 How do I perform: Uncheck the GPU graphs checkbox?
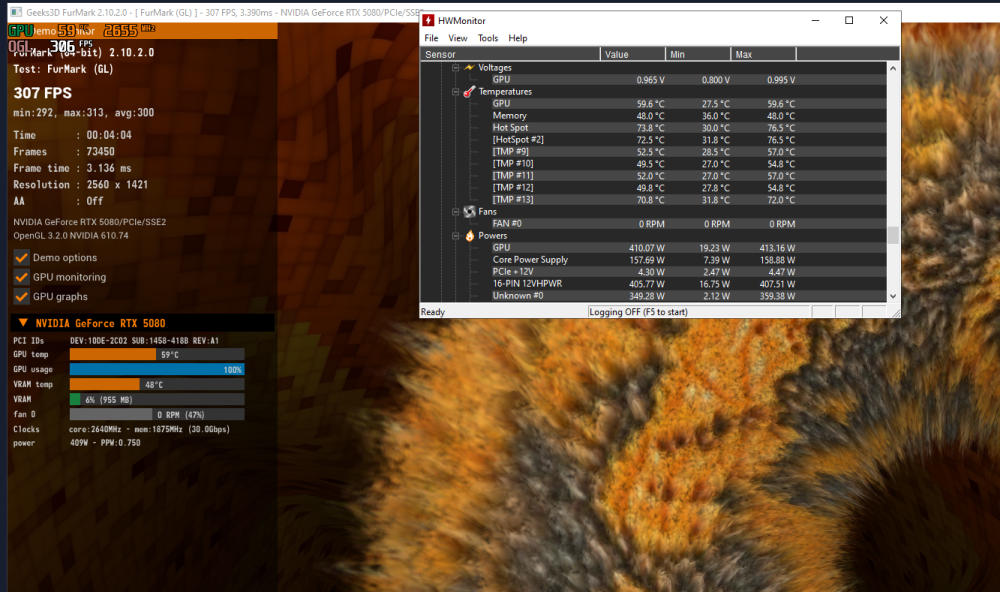pyautogui.click(x=22, y=297)
